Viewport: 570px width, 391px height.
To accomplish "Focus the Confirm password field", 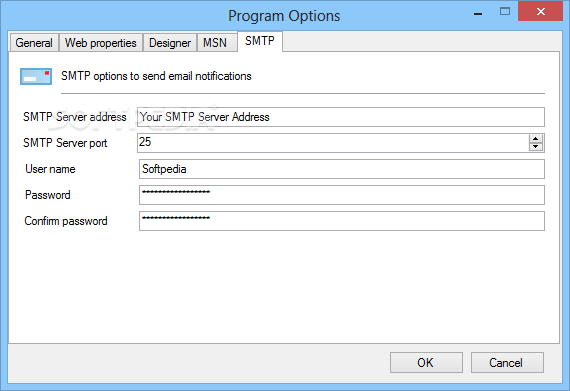I will point(342,221).
